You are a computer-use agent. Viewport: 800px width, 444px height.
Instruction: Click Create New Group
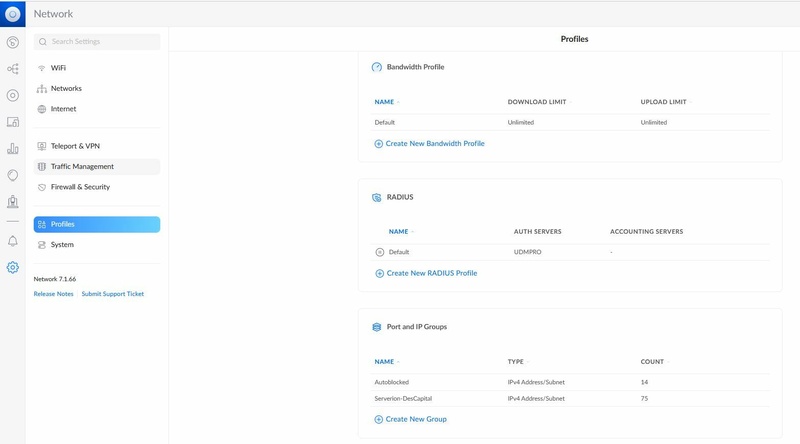(416, 420)
